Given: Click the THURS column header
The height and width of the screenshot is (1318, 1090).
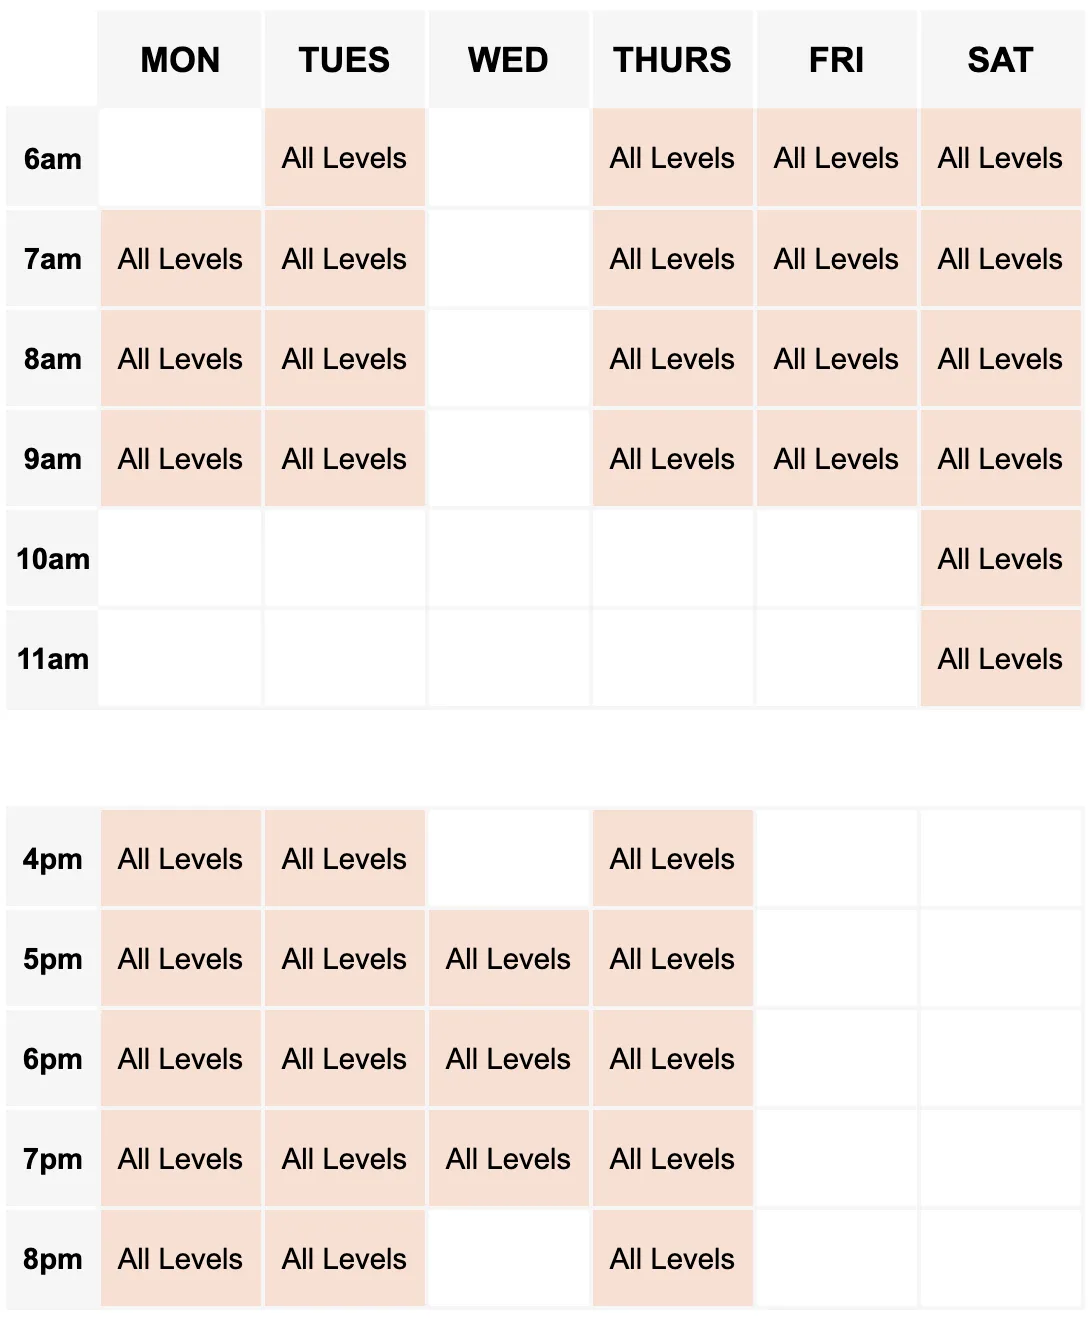Looking at the screenshot, I should coord(672,59).
